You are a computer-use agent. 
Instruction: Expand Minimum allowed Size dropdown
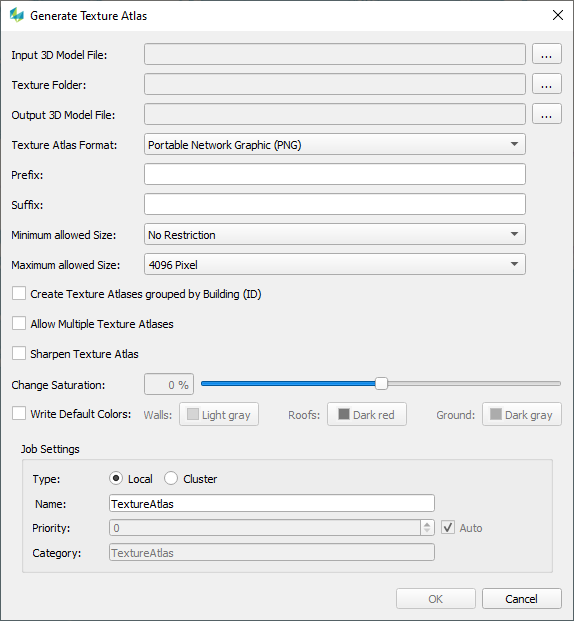click(x=335, y=234)
